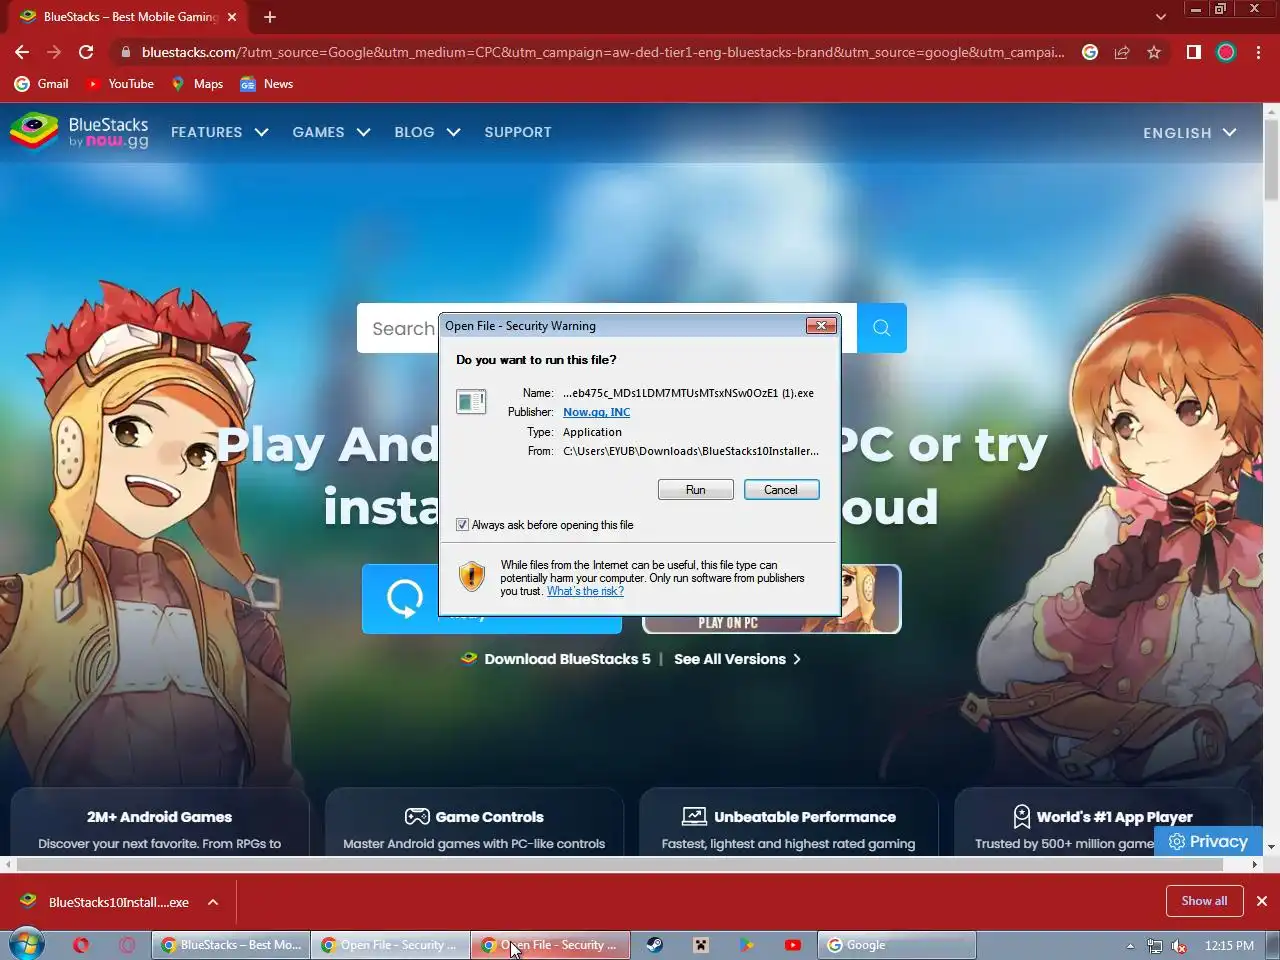Open the What's the risk? link

(x=585, y=591)
